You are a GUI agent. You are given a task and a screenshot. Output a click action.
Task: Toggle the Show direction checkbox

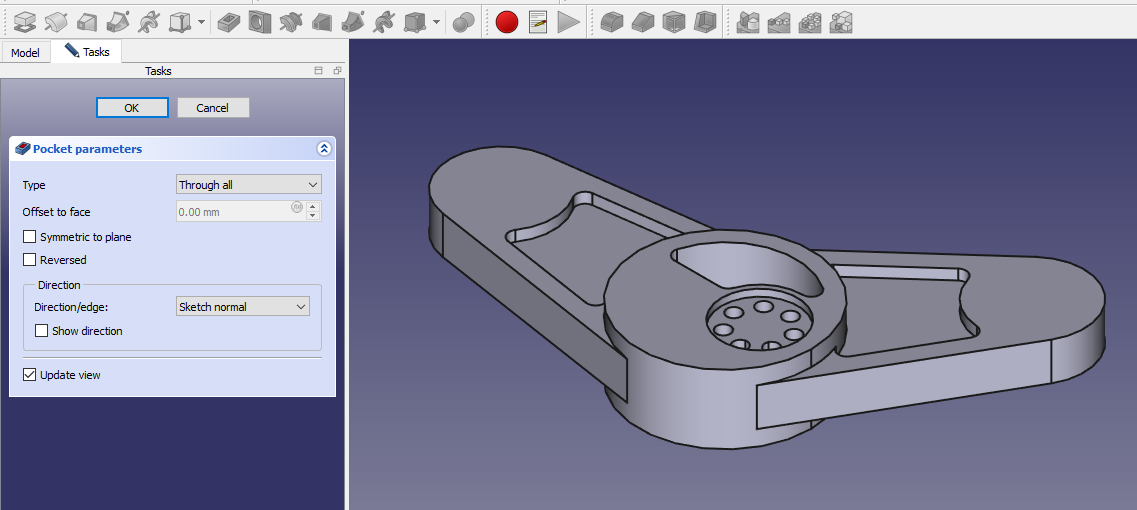pos(42,331)
